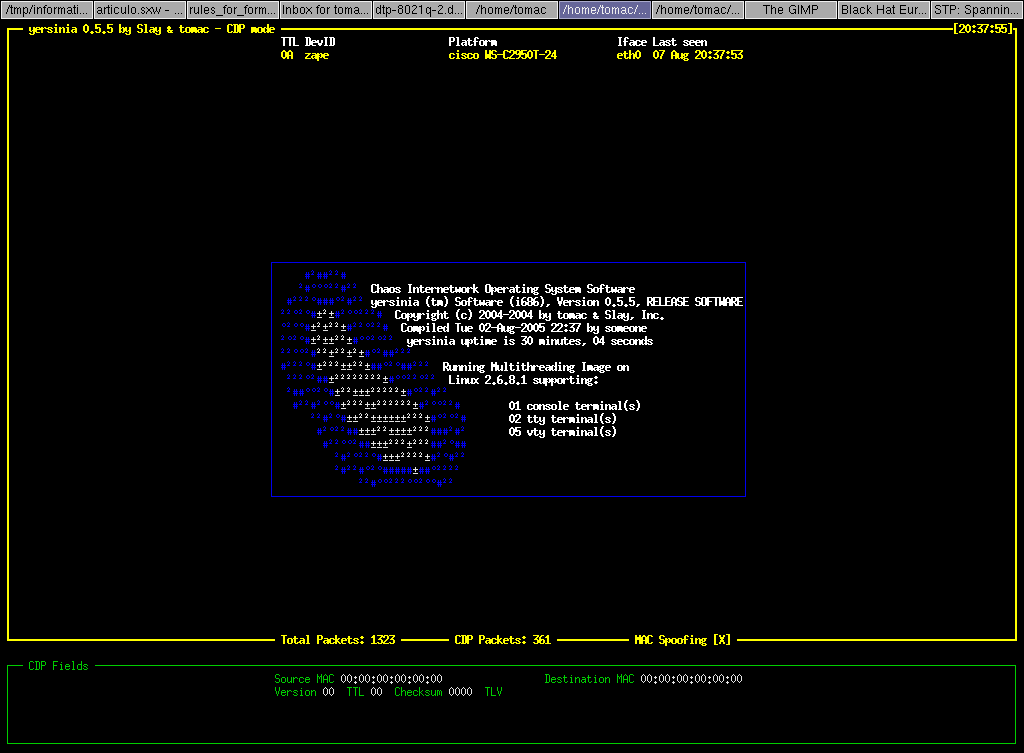This screenshot has width=1024, height=753.
Task: Open the articulo.sxw tab
Action: [139, 10]
